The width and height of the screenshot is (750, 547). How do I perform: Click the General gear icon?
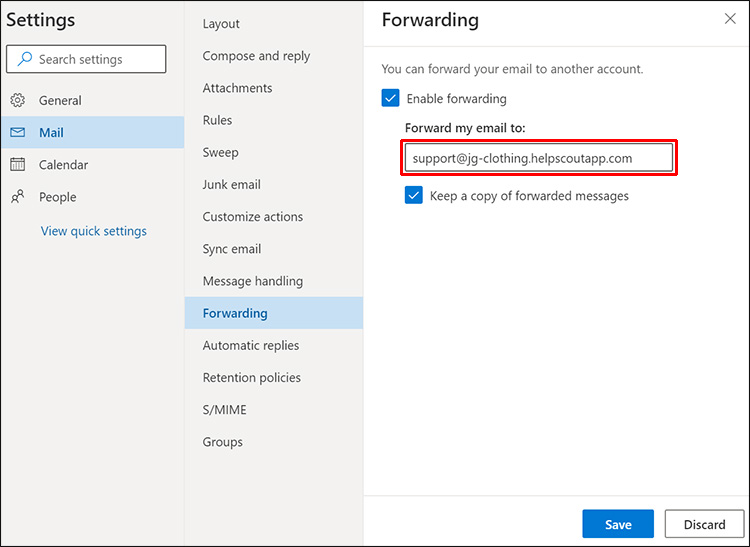18,100
